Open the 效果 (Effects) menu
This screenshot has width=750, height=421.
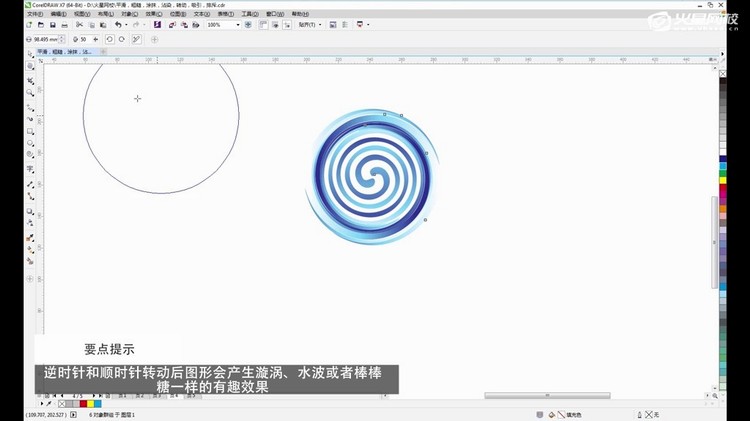[151, 14]
